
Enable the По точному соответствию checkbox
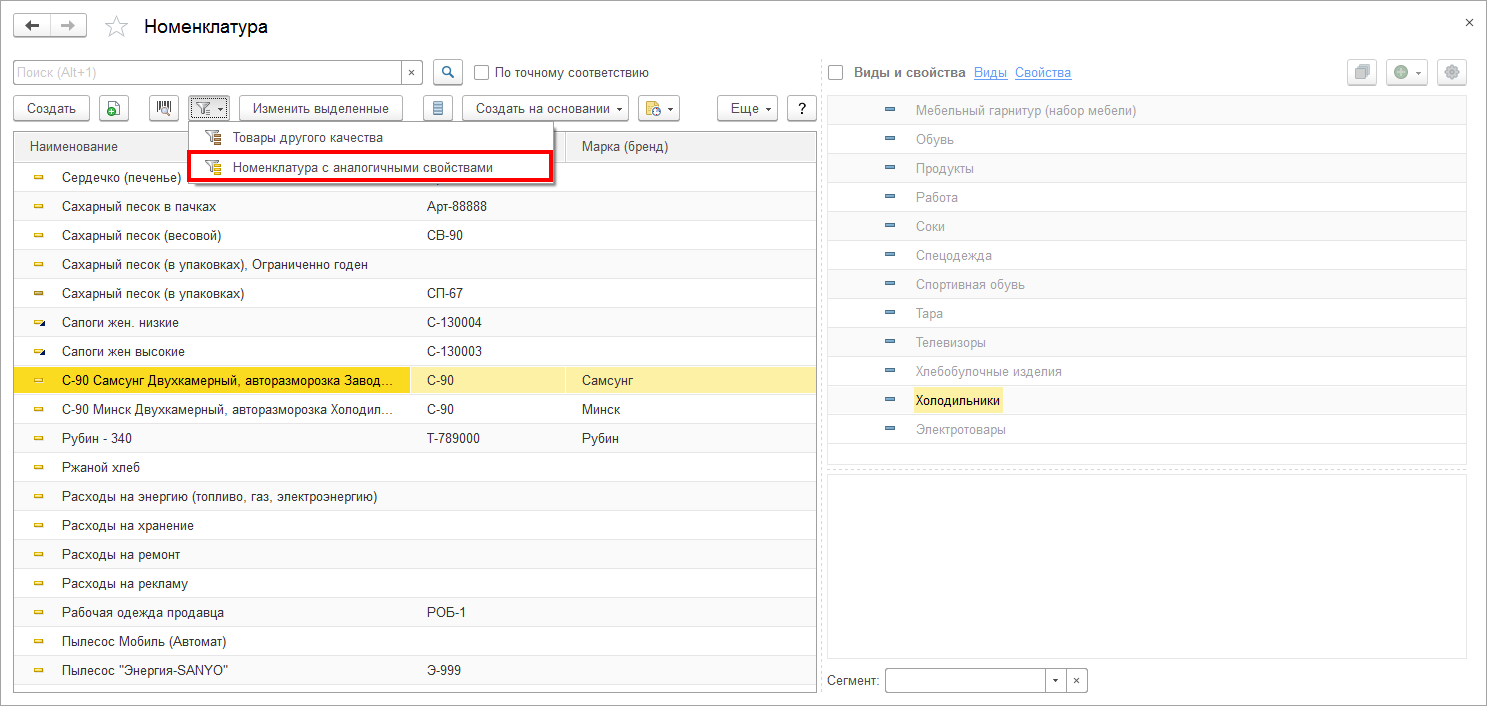click(x=481, y=72)
